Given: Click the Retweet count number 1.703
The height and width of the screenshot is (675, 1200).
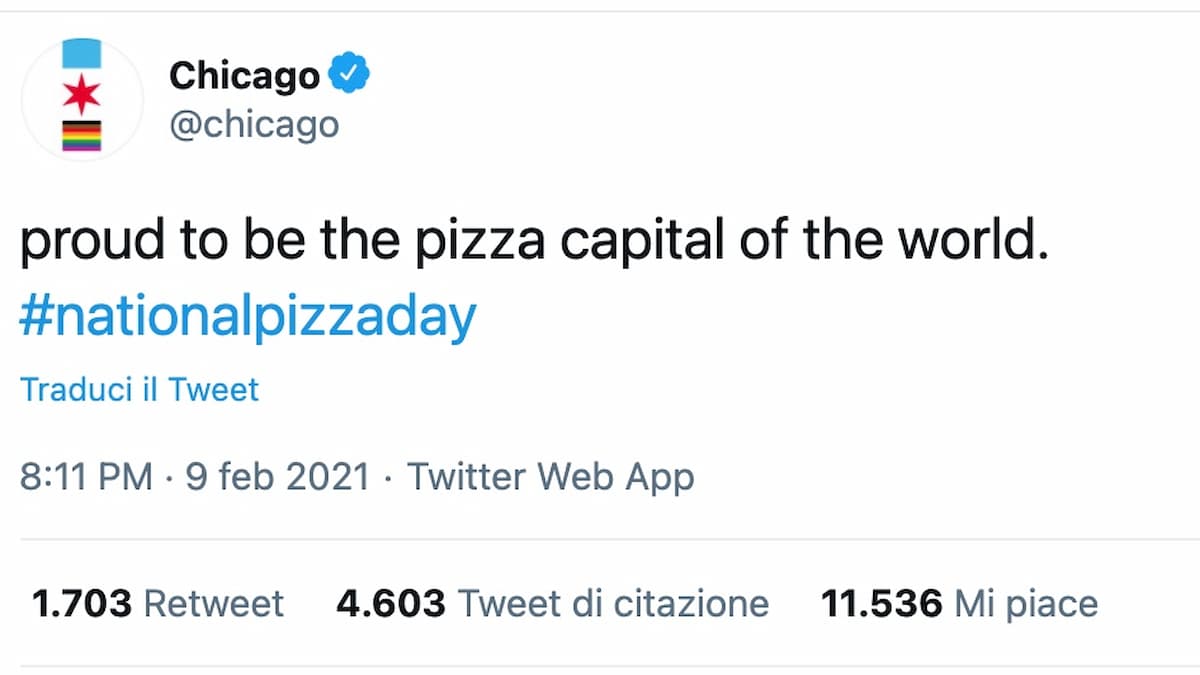Looking at the screenshot, I should click(x=82, y=603).
